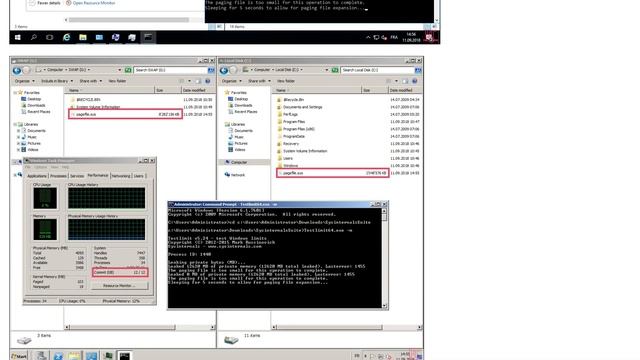Open Organize dropdown in Local Disk (C:) window
Image resolution: width=640 pixels, height=360 pixels.
pyautogui.click(x=231, y=81)
